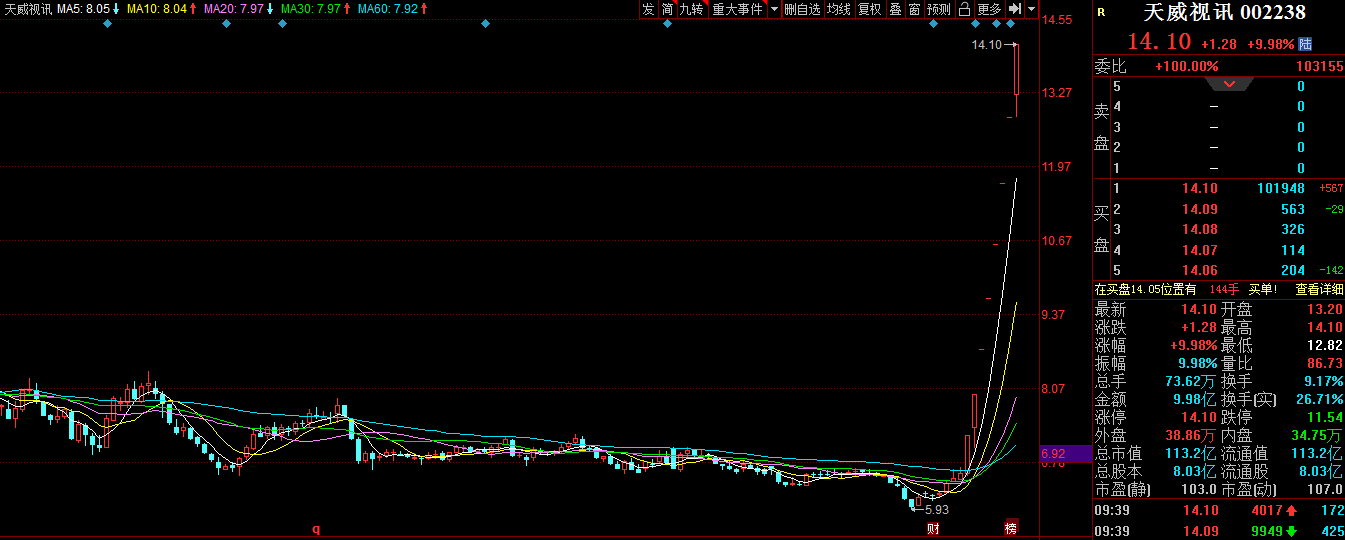Expand the dropdown arrow beside 重大事件
Viewport: 1345px width, 540px height.
(773, 9)
